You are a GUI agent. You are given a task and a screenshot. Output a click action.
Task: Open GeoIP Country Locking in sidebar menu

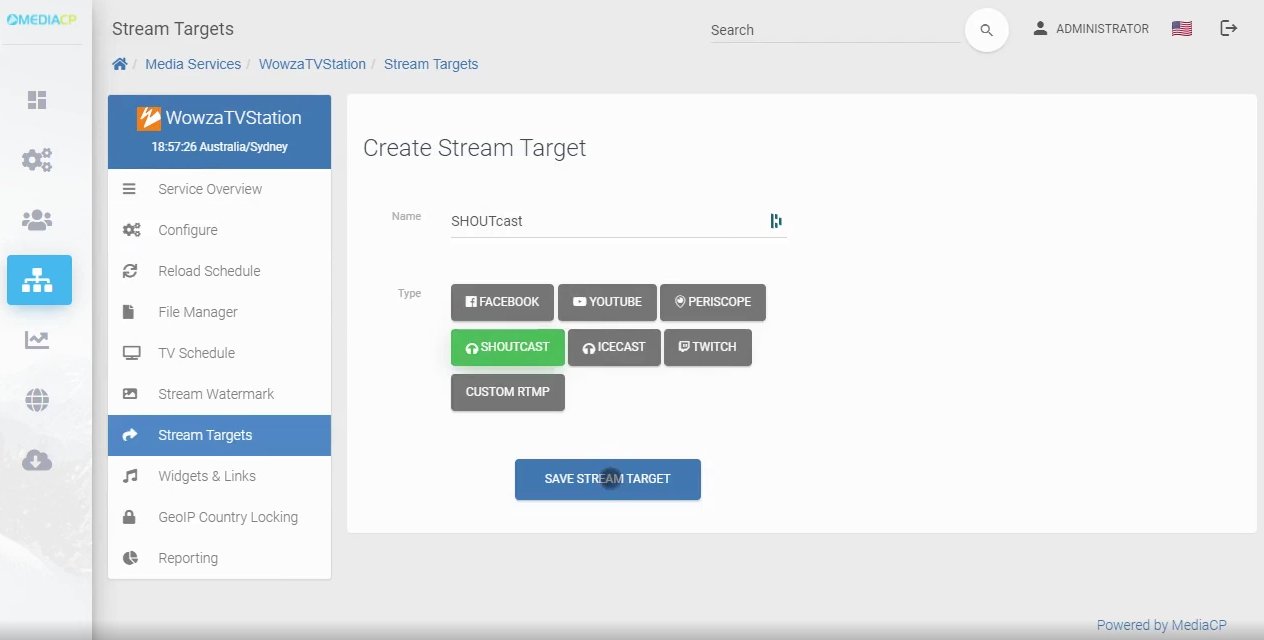(219, 517)
